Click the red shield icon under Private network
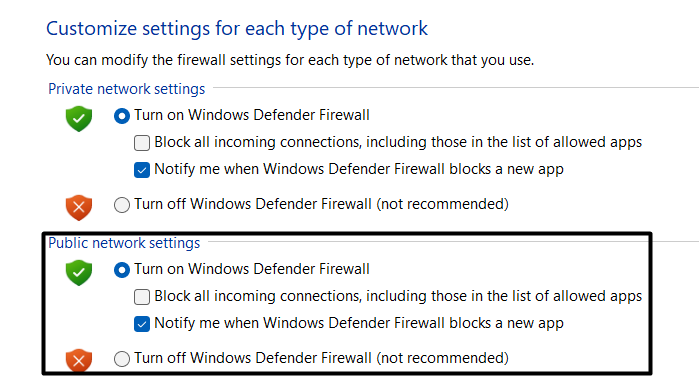 point(79,207)
